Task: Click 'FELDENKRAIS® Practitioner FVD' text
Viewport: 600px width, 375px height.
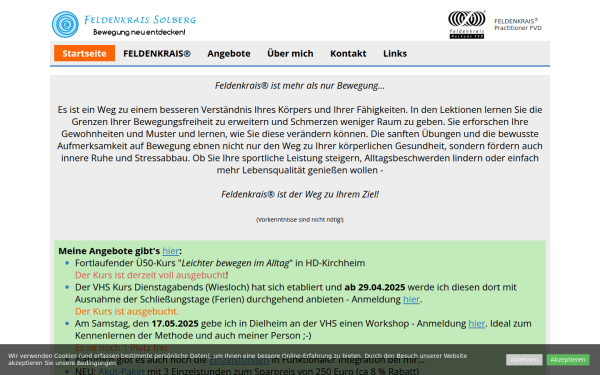Action: pos(518,24)
